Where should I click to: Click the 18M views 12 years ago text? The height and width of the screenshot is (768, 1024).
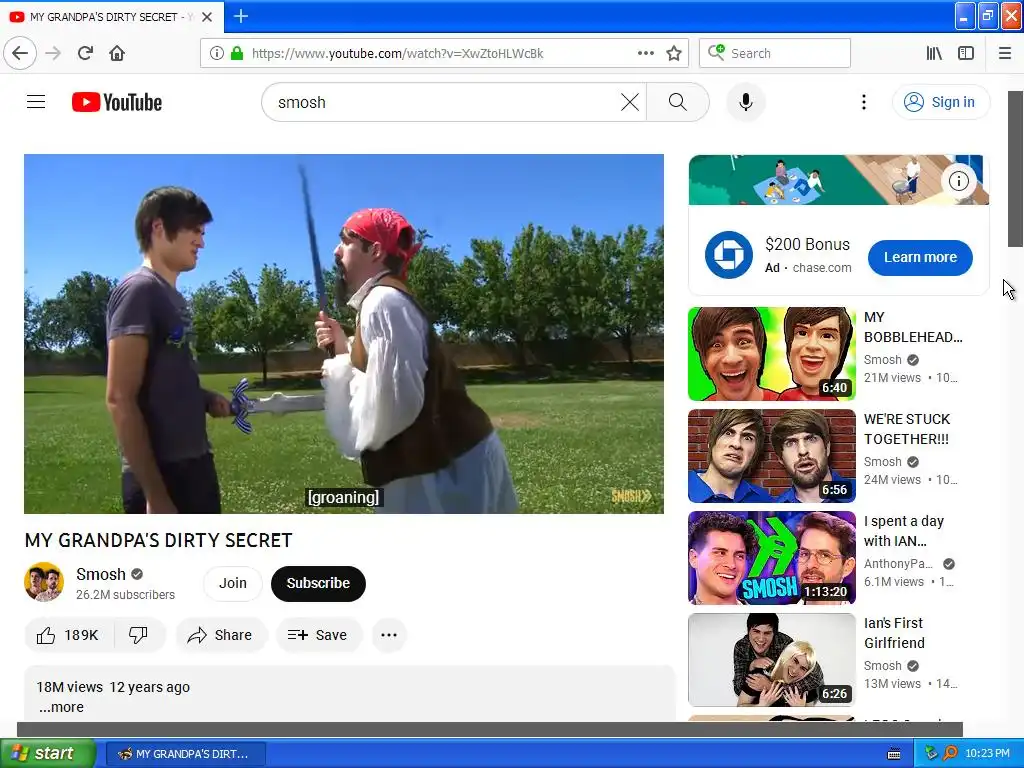tap(113, 687)
